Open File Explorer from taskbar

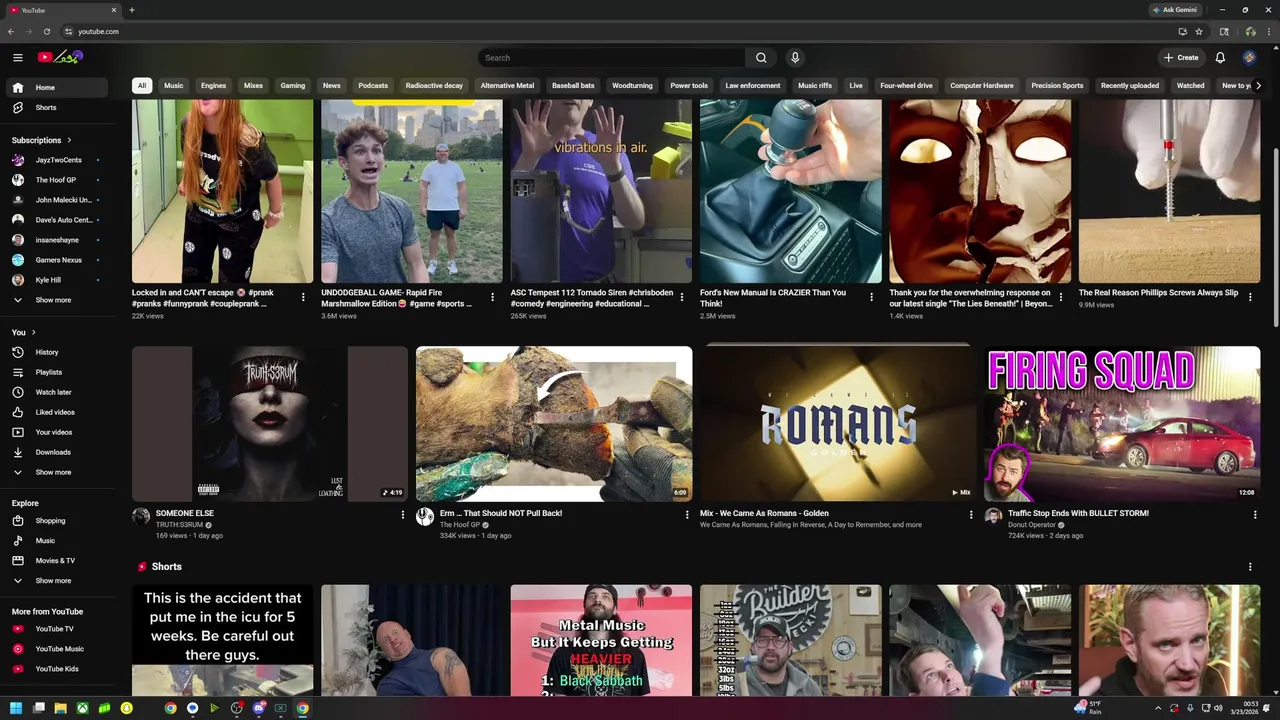tap(60, 708)
